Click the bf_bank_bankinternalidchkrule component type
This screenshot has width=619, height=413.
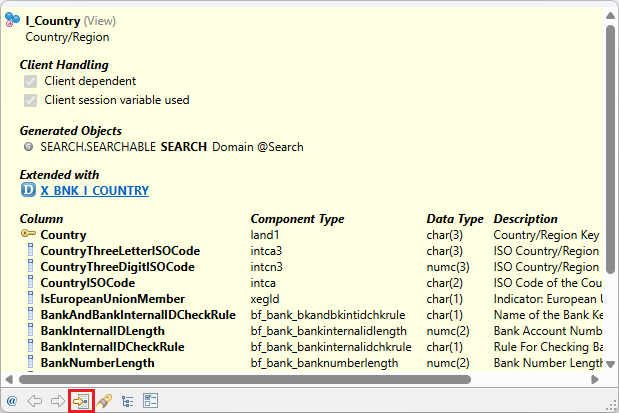331,347
